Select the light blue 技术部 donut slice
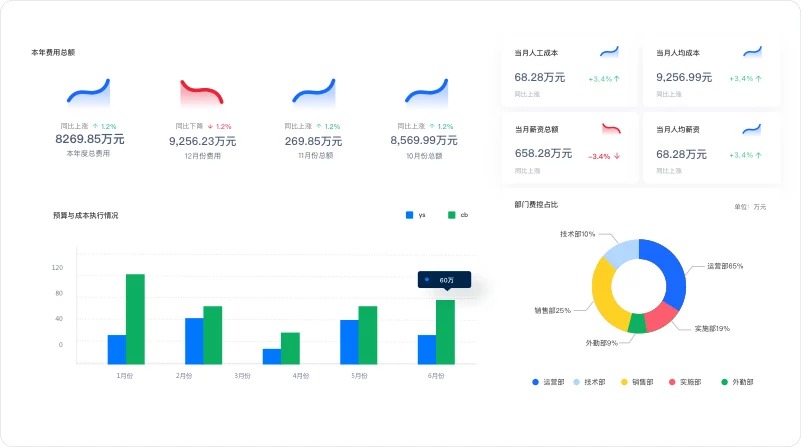The height and width of the screenshot is (447, 802). pyautogui.click(x=621, y=251)
